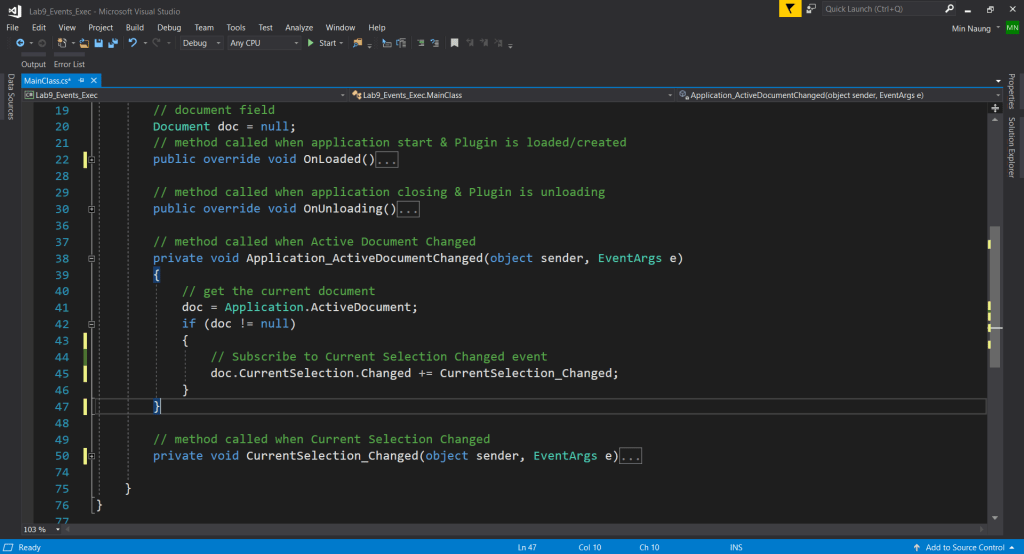The image size is (1024, 554).
Task: Switch to the Error List tab
Action: pos(70,64)
